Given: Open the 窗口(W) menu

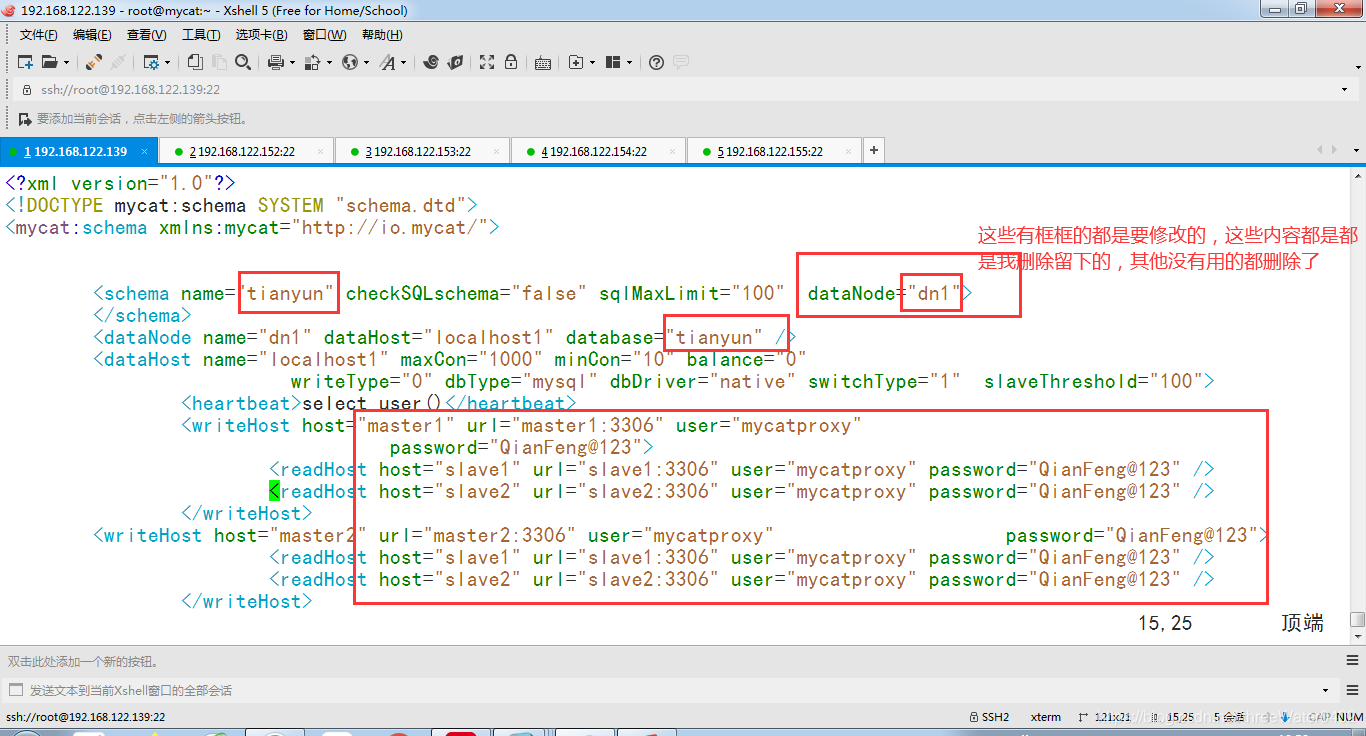Looking at the screenshot, I should tap(324, 35).
